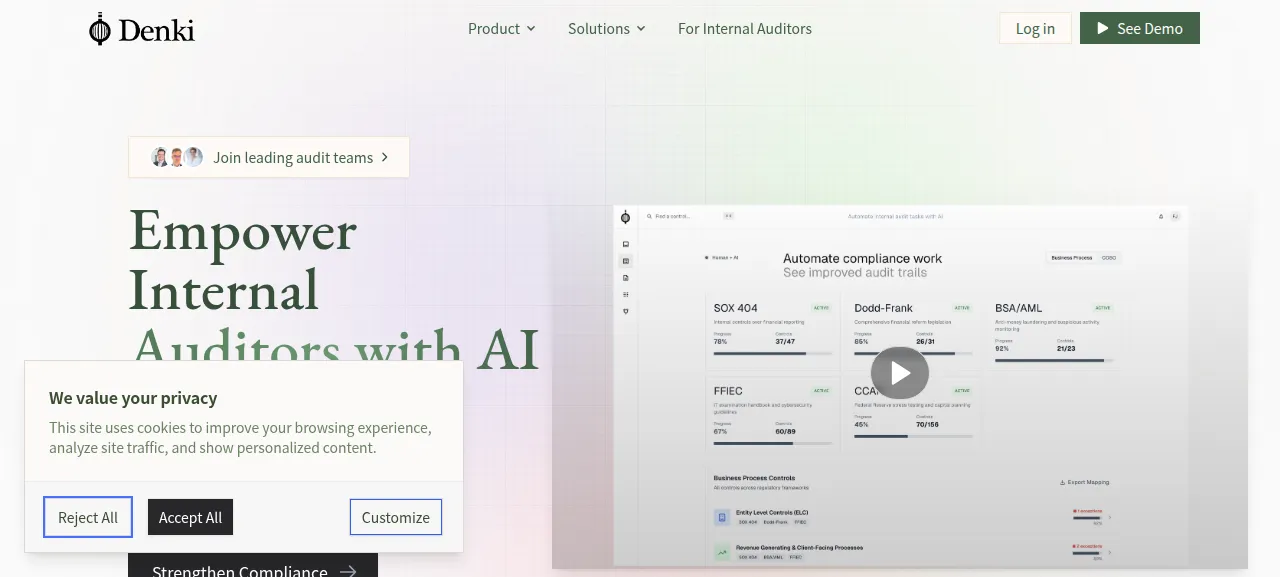1280x577 pixels.
Task: Click the Denki logo in header
Action: click(x=141, y=29)
